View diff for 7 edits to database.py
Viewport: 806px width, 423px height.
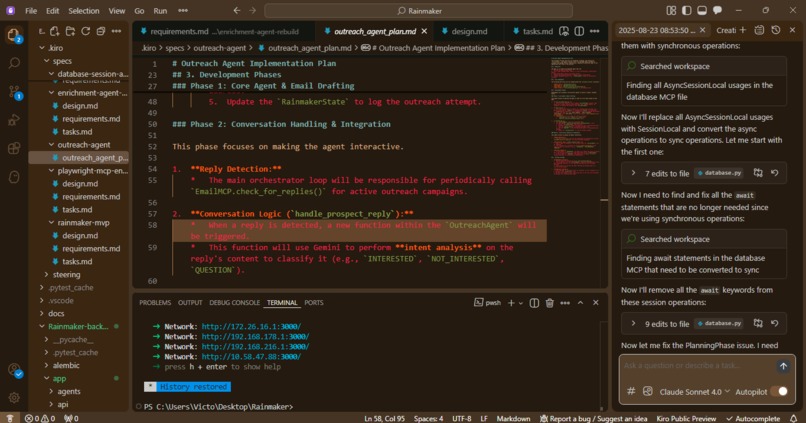click(x=758, y=173)
